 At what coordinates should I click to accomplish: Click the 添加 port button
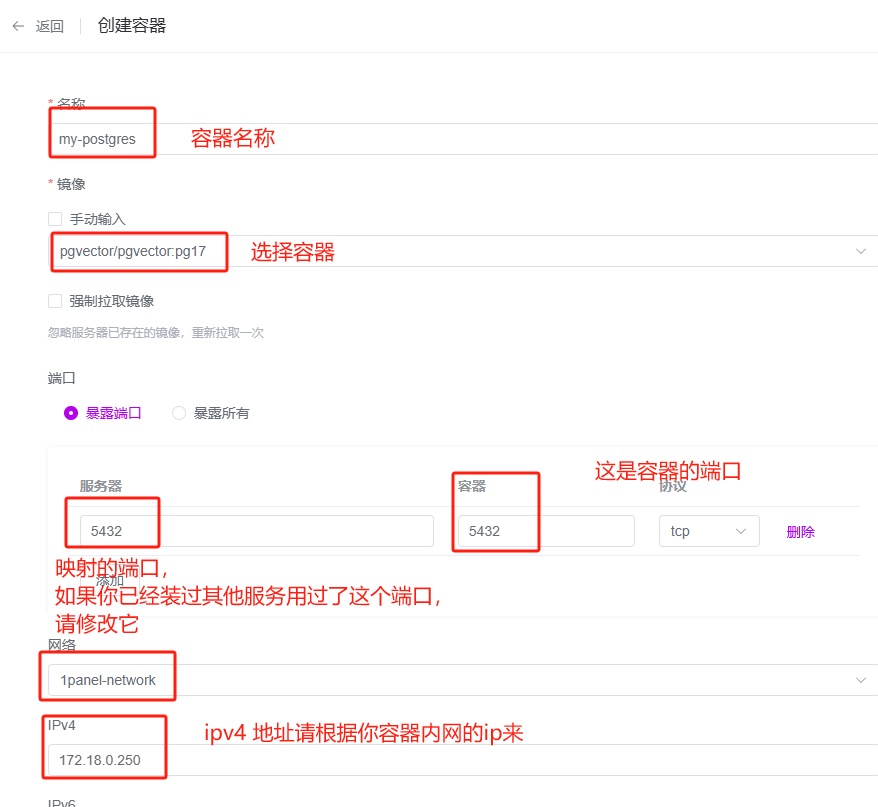pyautogui.click(x=110, y=580)
